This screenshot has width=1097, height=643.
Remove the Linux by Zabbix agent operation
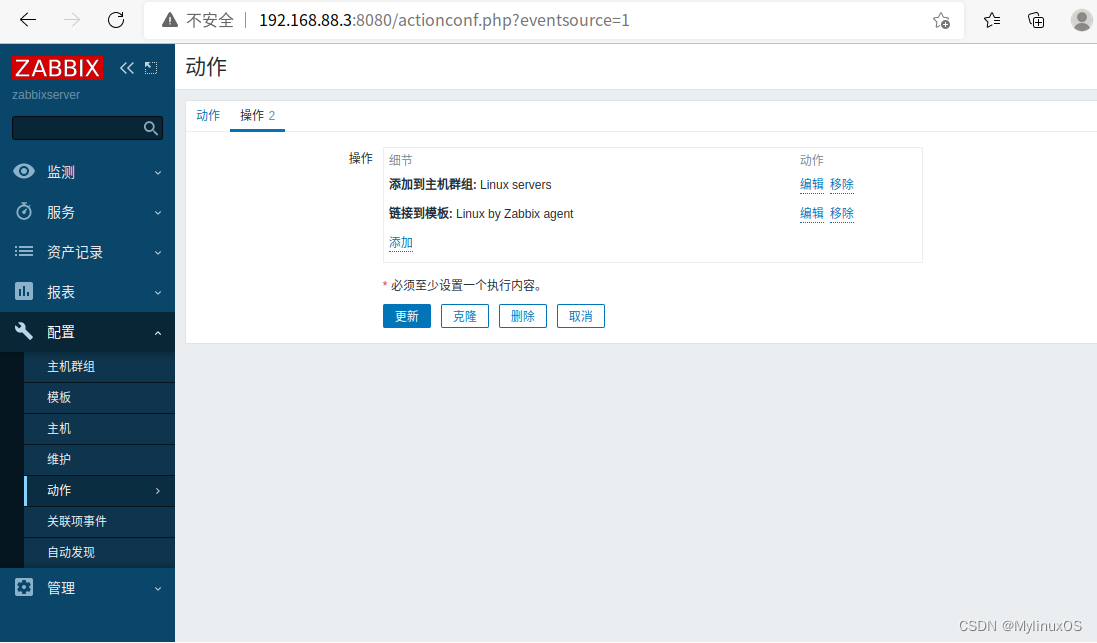842,213
